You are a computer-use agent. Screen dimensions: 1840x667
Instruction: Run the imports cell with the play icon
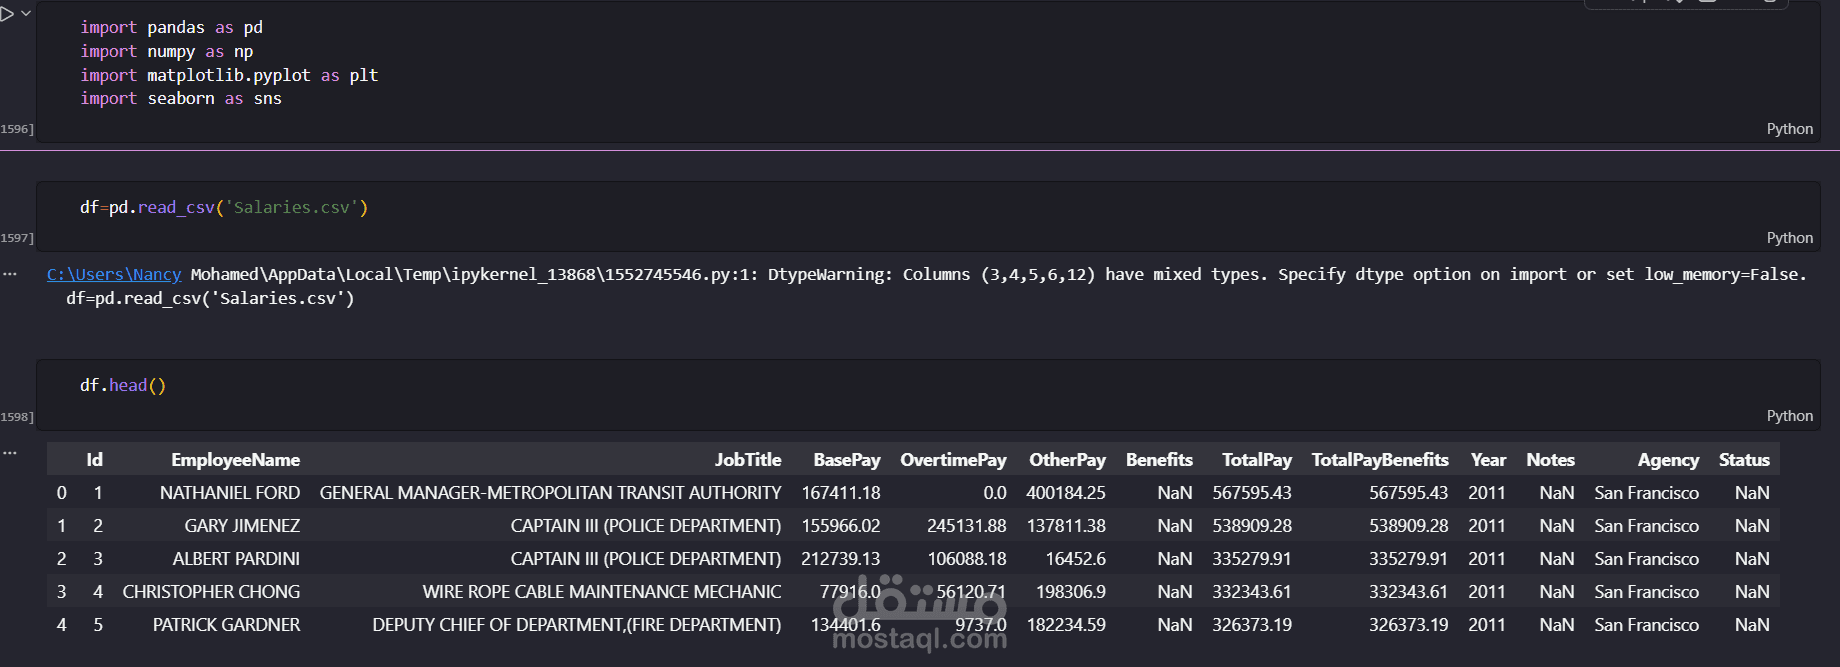click(7, 14)
